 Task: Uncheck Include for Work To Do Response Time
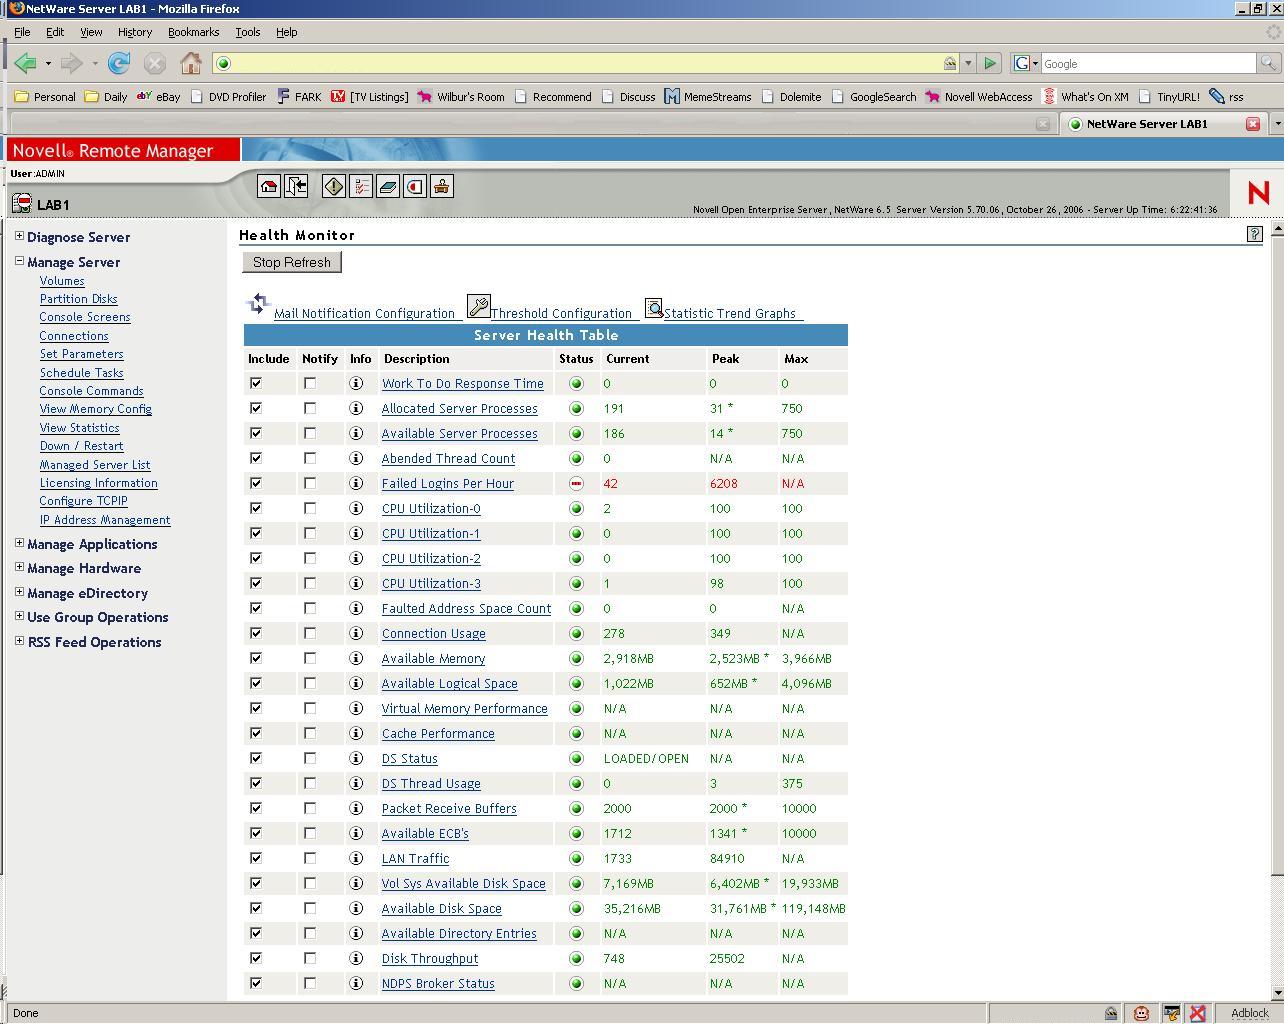click(256, 383)
